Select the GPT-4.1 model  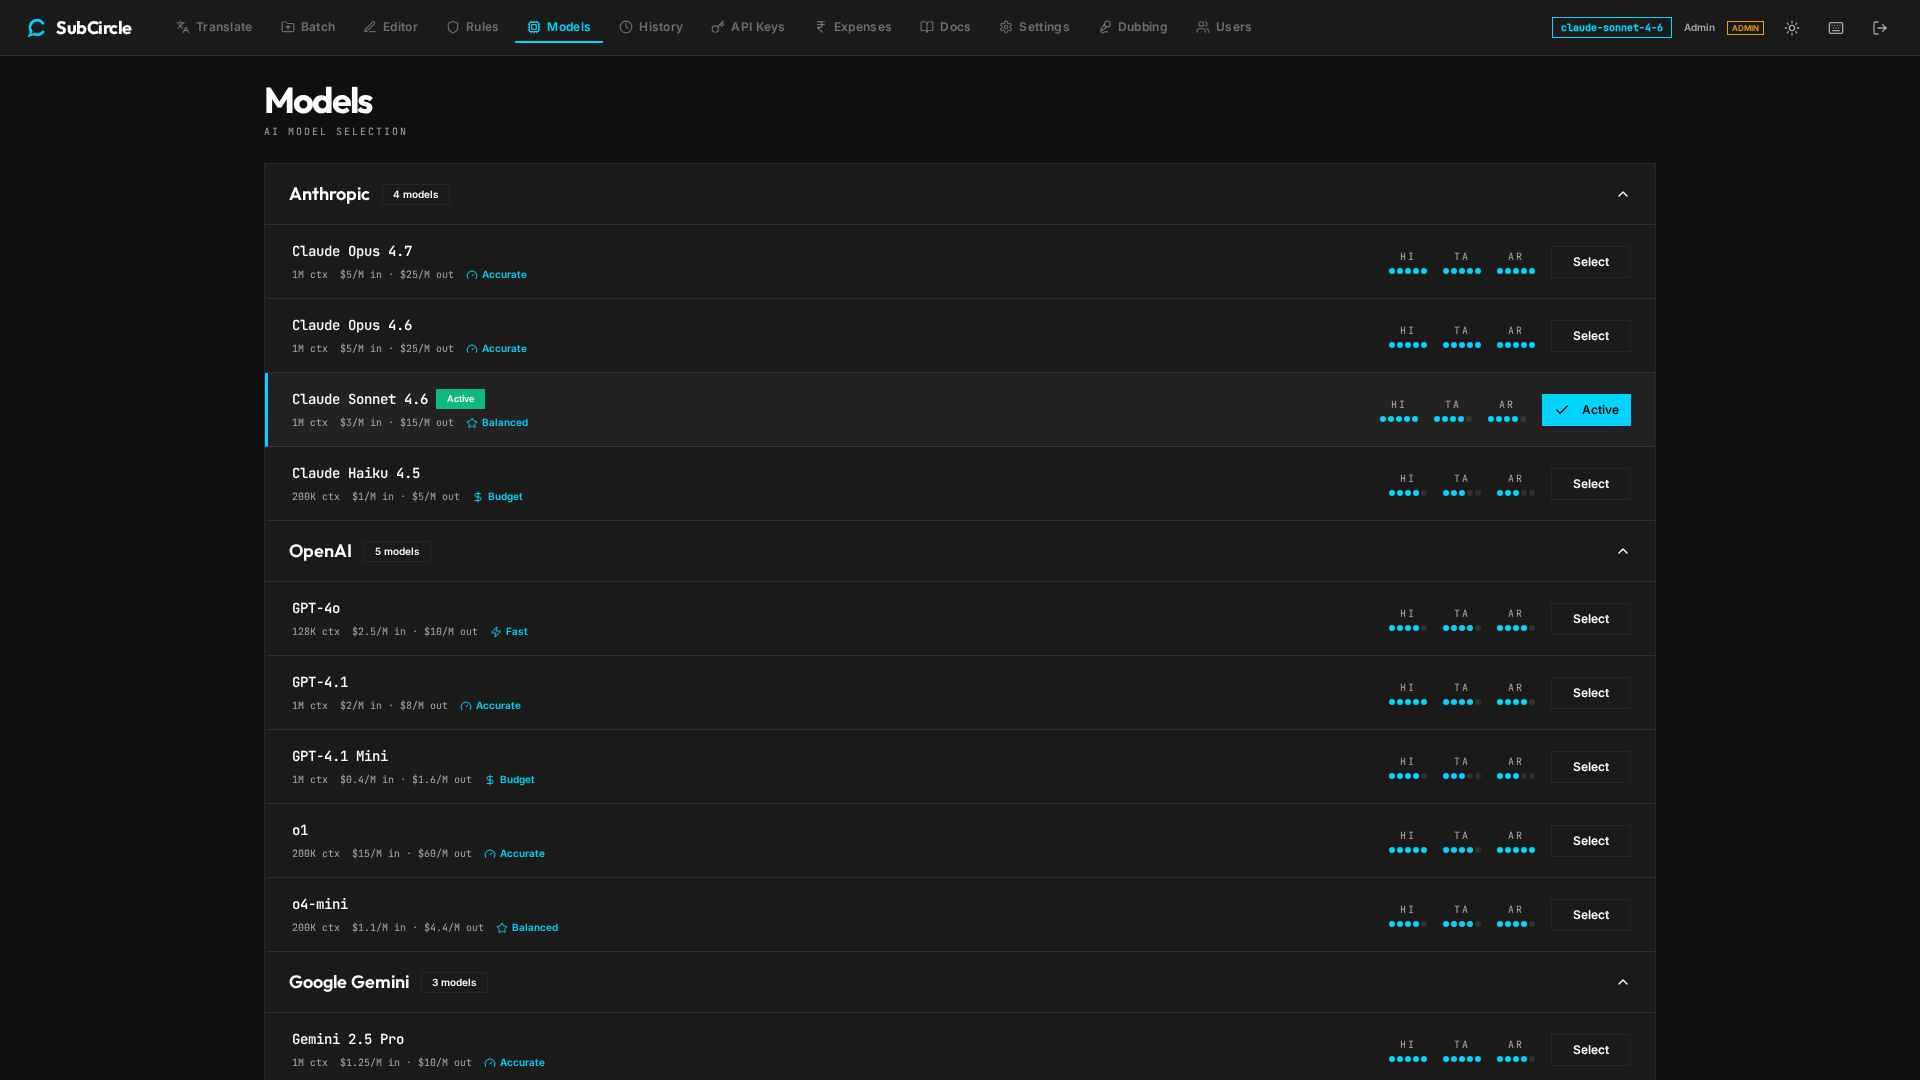coord(1591,693)
